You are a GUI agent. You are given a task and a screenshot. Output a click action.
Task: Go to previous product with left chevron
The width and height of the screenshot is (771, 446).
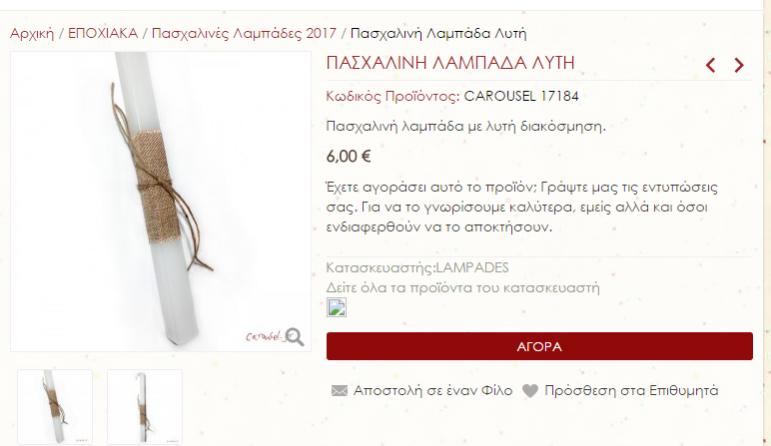711,65
